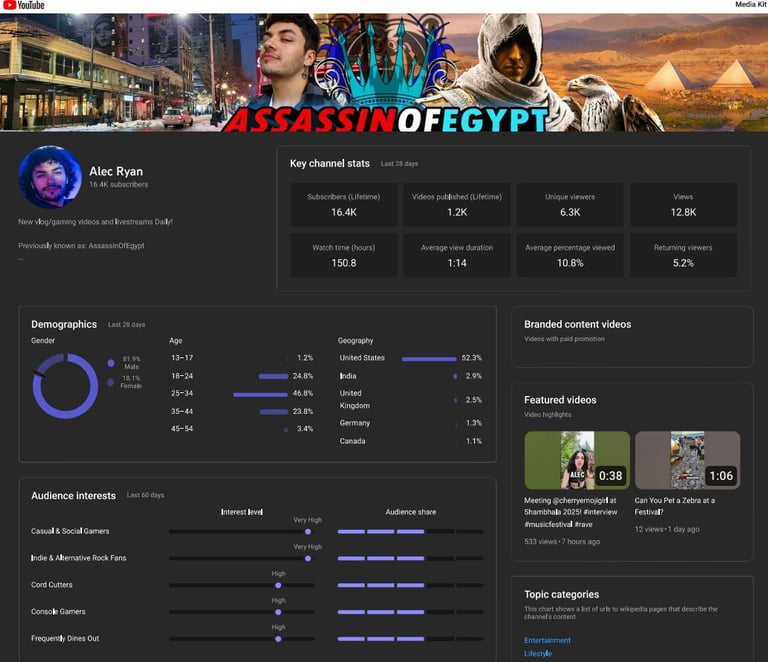Select the 13–17 age row label
Viewport: 768px width, 662px height.
point(182,358)
